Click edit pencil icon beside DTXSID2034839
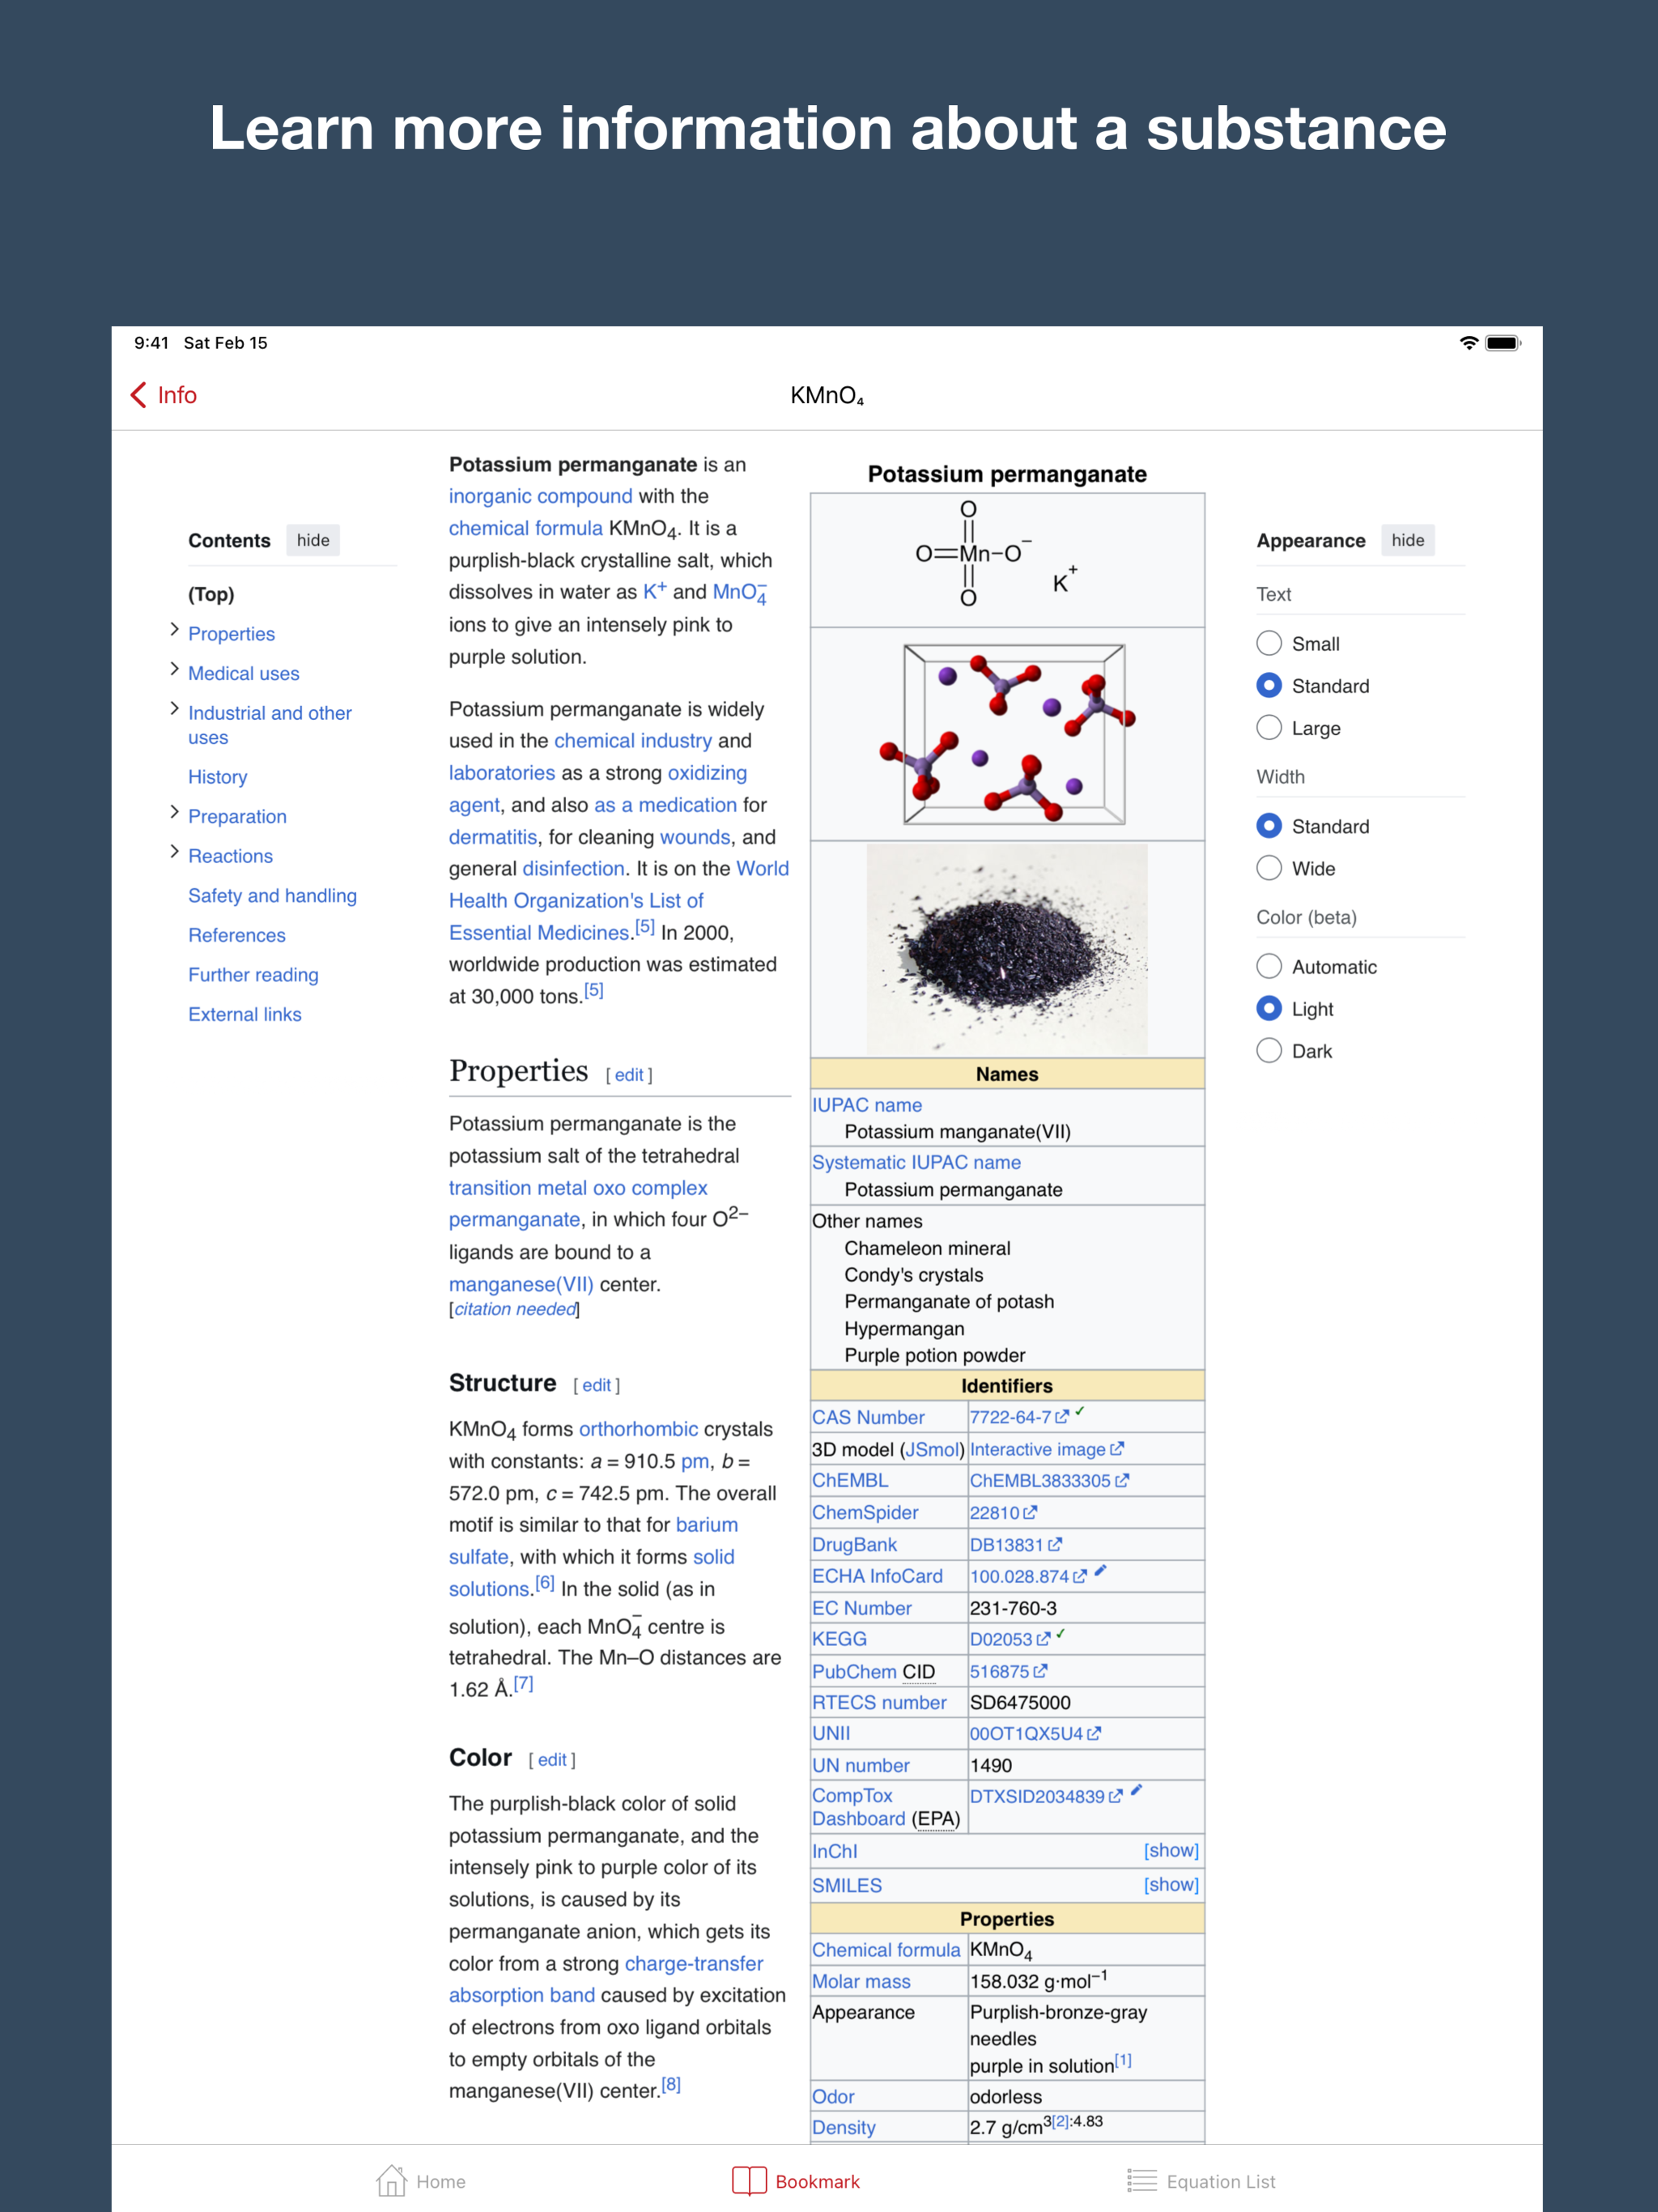 (x=1136, y=1790)
